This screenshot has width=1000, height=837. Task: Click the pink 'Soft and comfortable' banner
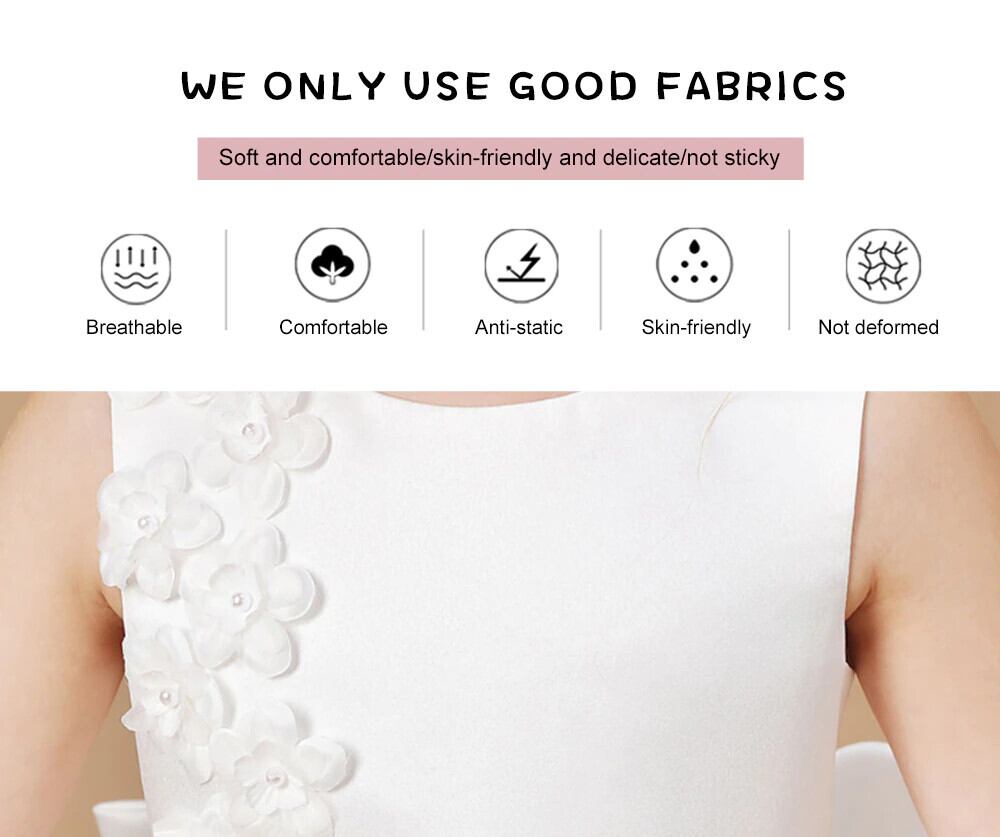[x=500, y=158]
